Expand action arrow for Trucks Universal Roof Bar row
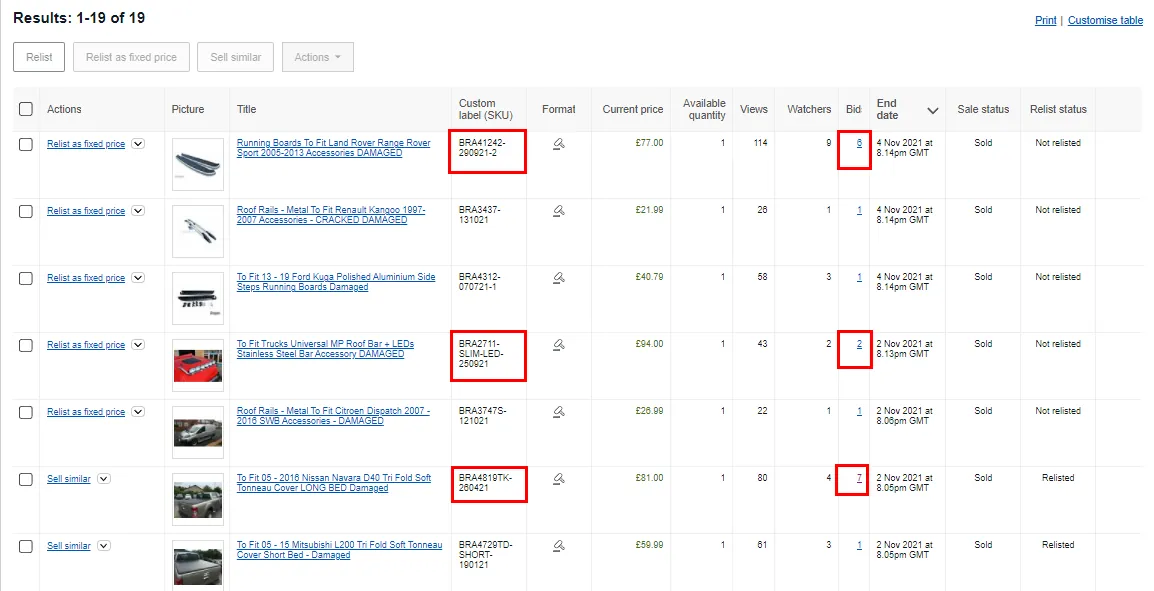The image size is (1154, 591). point(138,344)
